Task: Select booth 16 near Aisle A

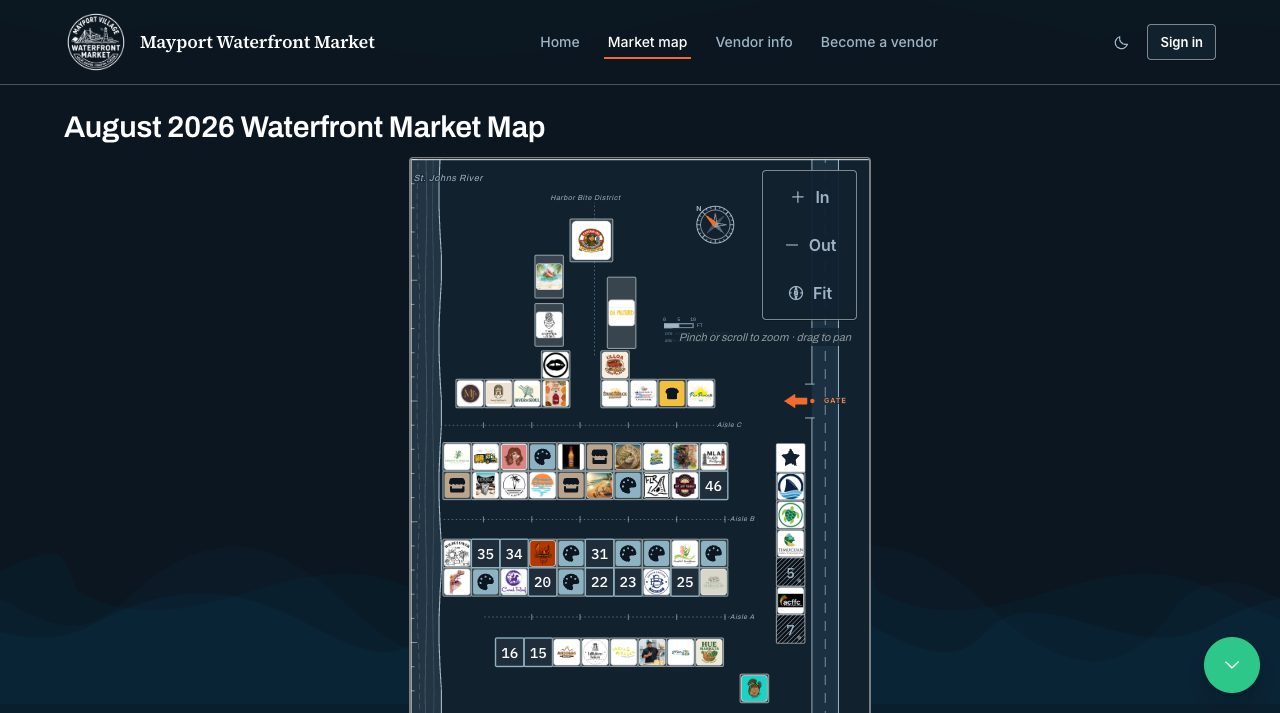Action: click(x=509, y=653)
